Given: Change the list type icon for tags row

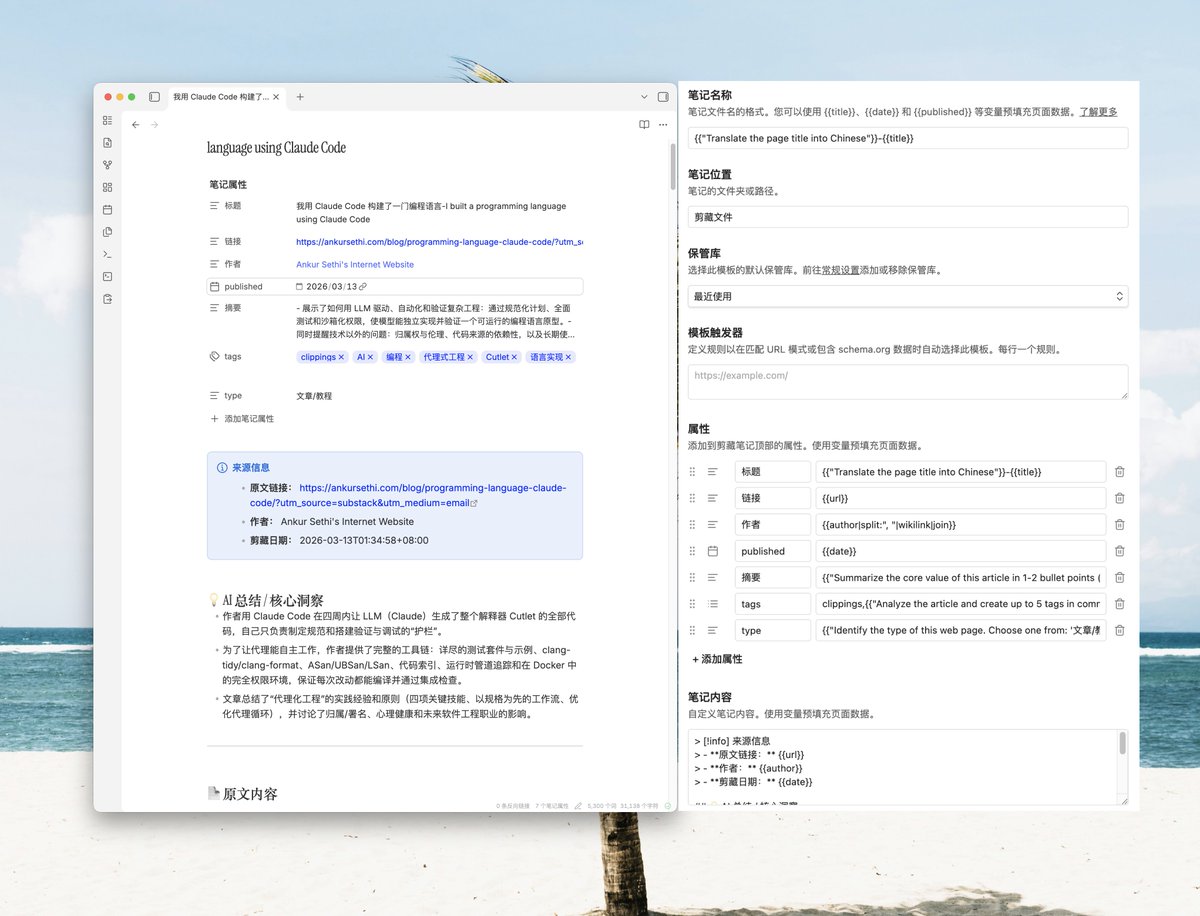Looking at the screenshot, I should pos(713,604).
